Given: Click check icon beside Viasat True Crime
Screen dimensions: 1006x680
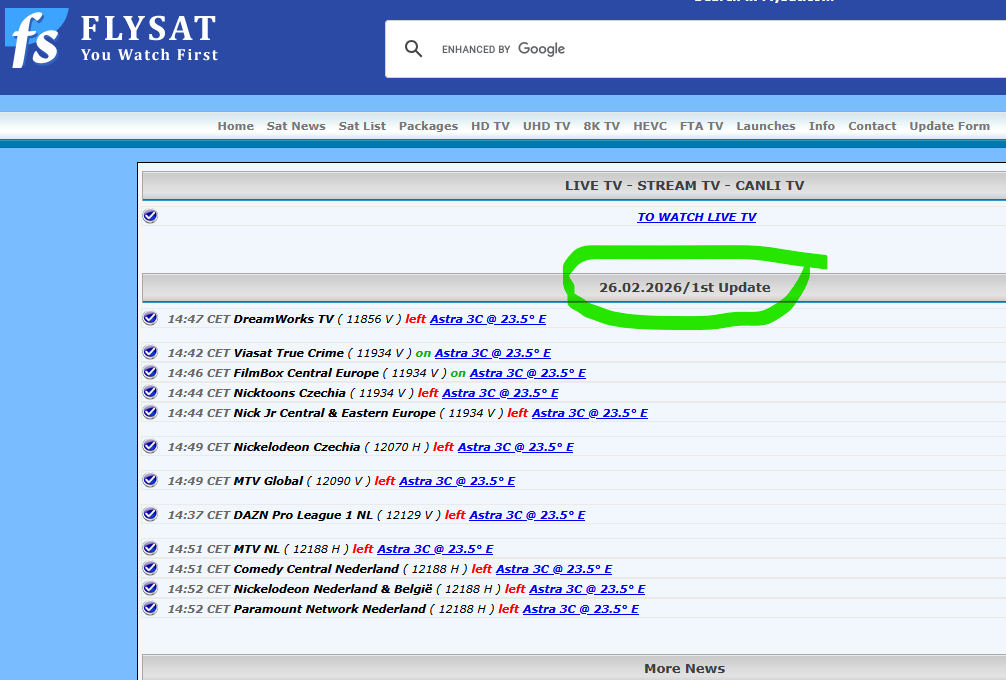Looking at the screenshot, I should coord(150,352).
